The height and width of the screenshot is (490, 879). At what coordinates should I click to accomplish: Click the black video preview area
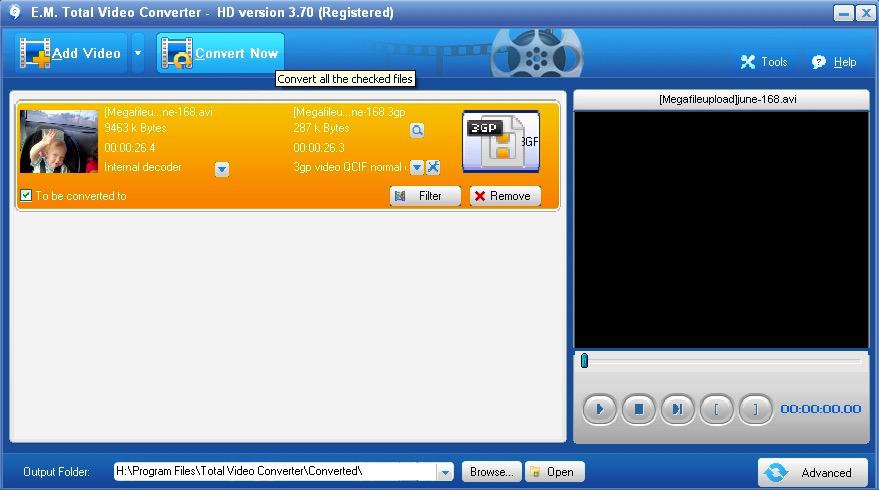click(721, 230)
